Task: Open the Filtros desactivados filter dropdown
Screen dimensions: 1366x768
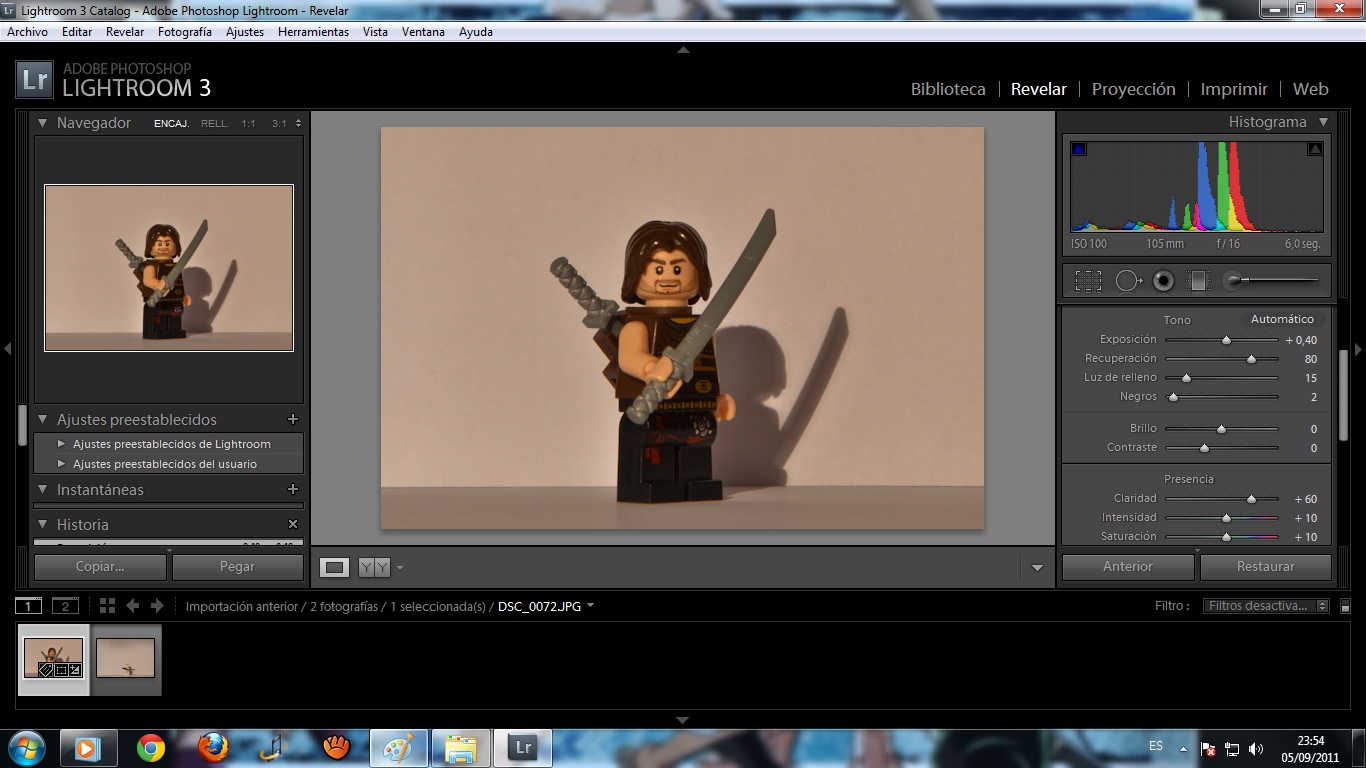Action: point(1266,606)
